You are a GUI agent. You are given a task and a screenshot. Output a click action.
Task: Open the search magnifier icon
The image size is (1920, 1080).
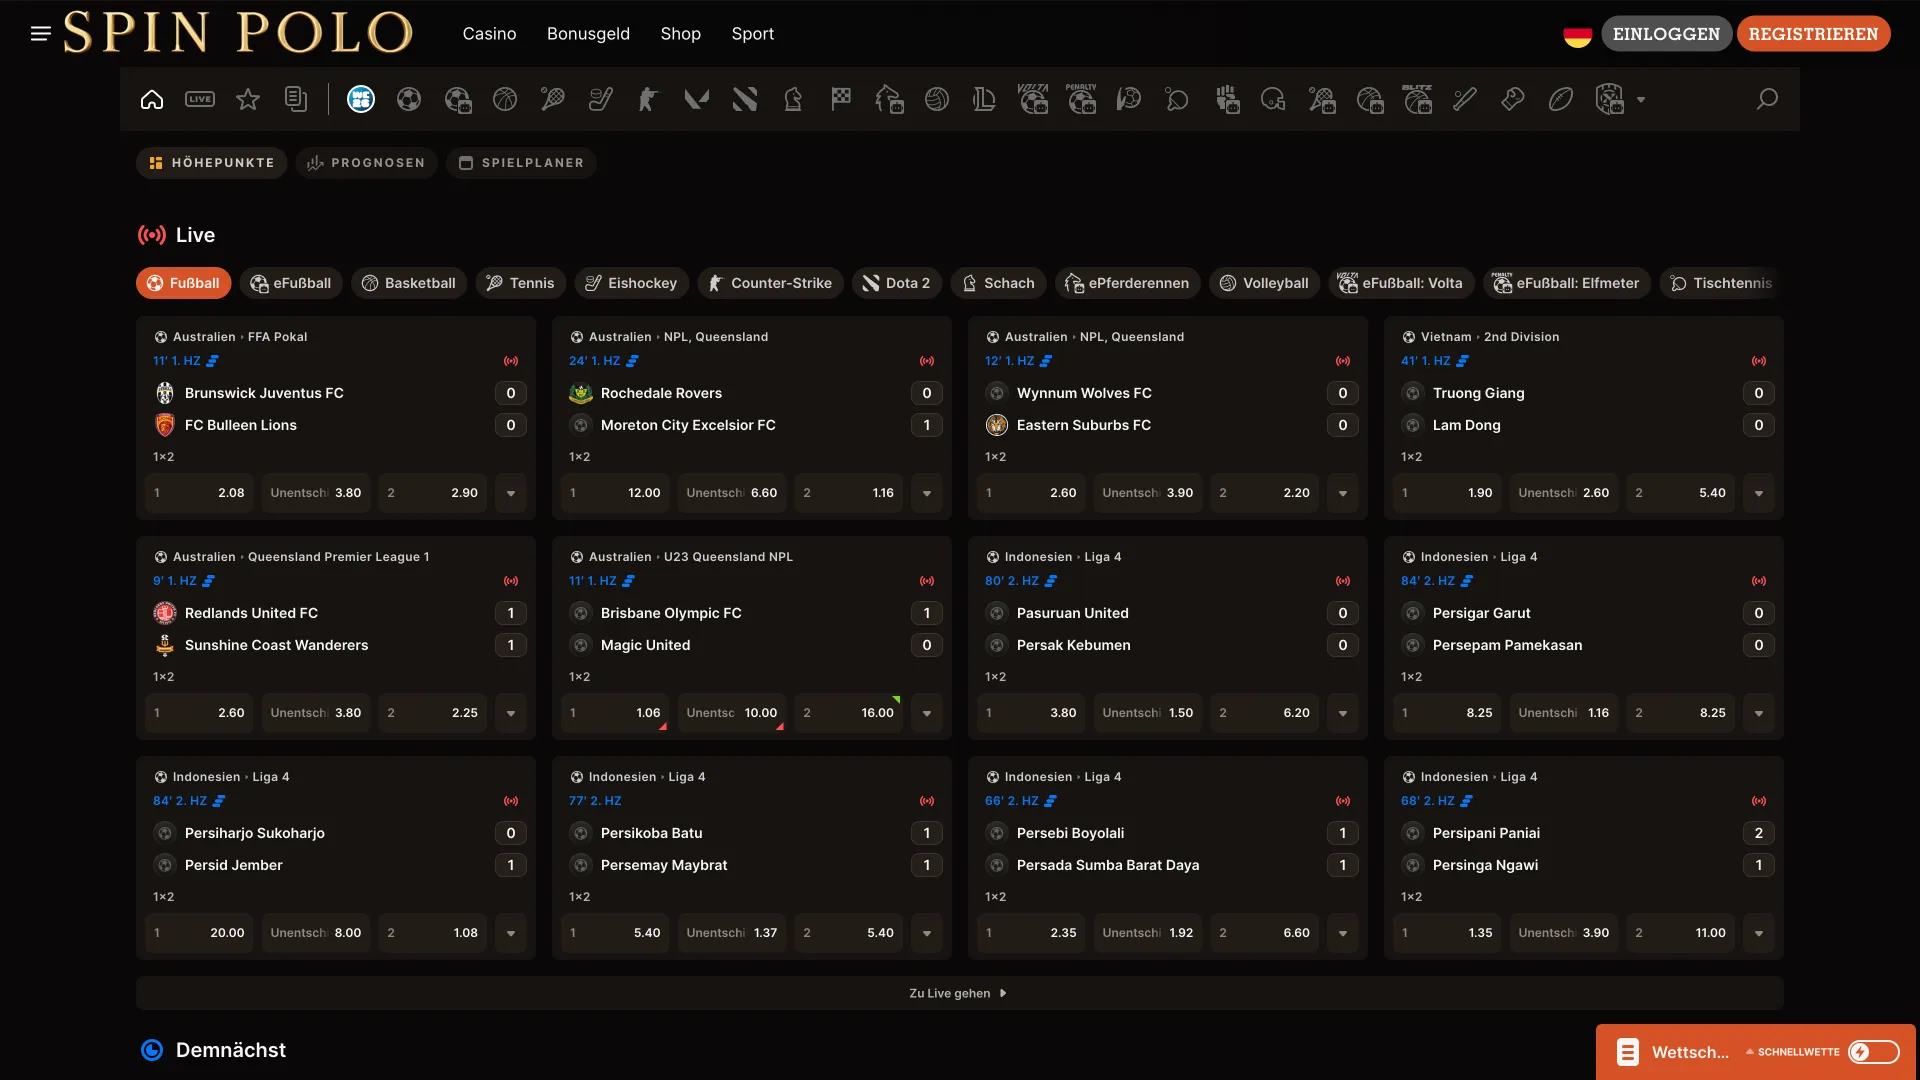(1767, 99)
